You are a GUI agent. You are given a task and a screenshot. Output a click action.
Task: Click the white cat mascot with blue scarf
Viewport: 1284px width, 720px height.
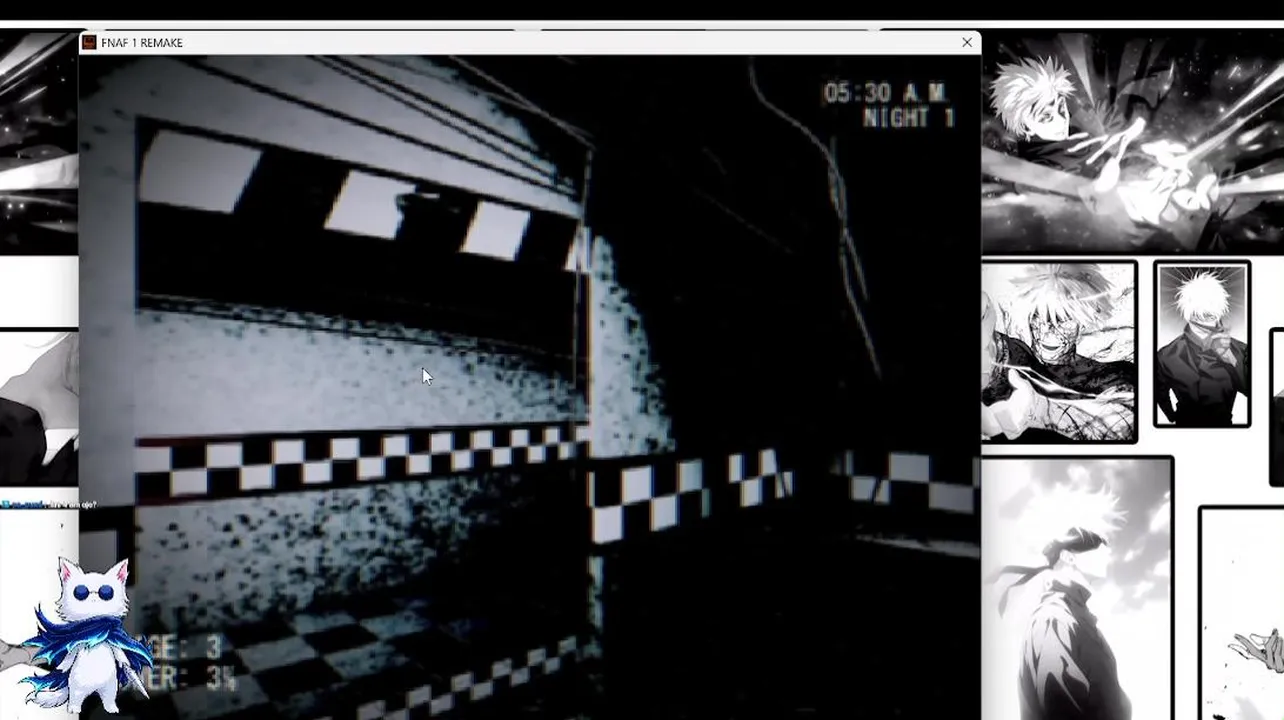[88, 637]
